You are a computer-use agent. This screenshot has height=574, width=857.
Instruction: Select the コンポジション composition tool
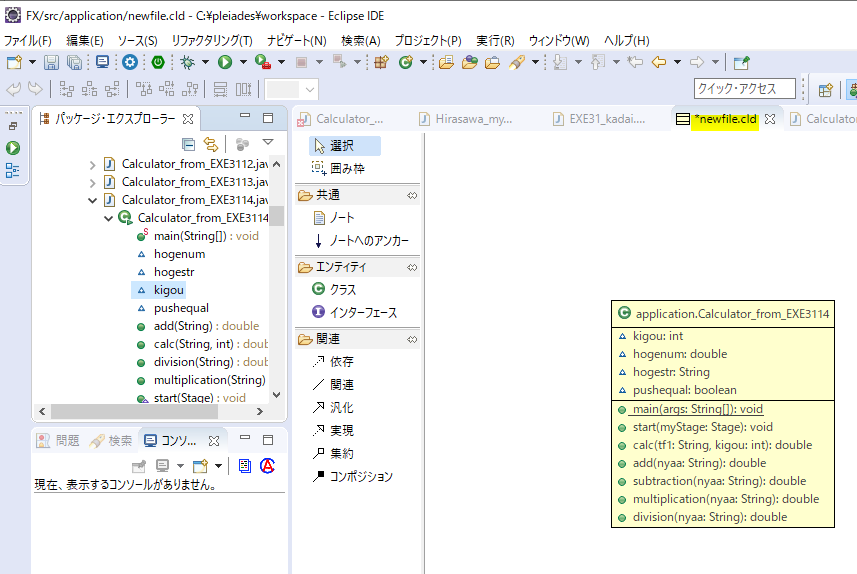click(x=353, y=476)
